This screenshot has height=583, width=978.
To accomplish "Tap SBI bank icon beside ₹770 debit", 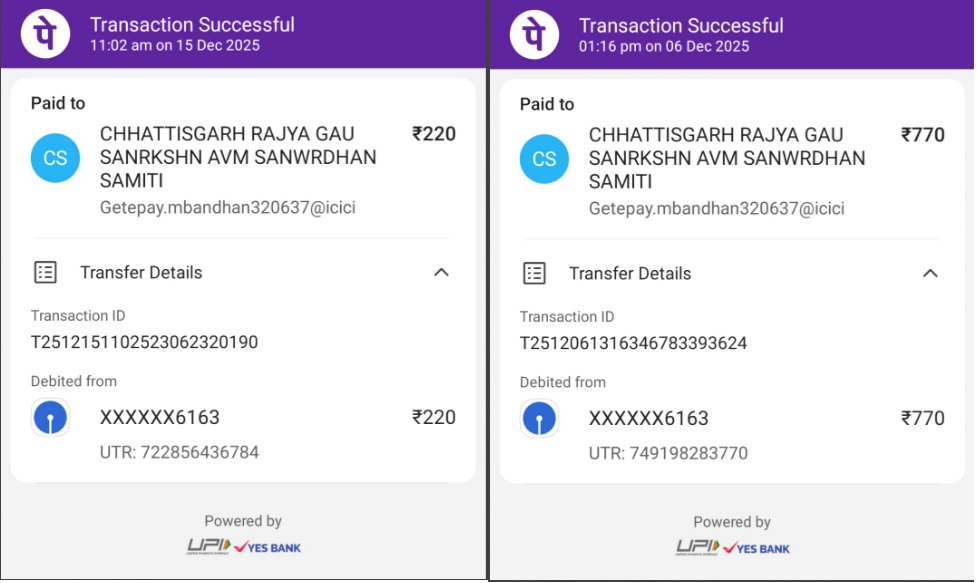I will point(539,419).
